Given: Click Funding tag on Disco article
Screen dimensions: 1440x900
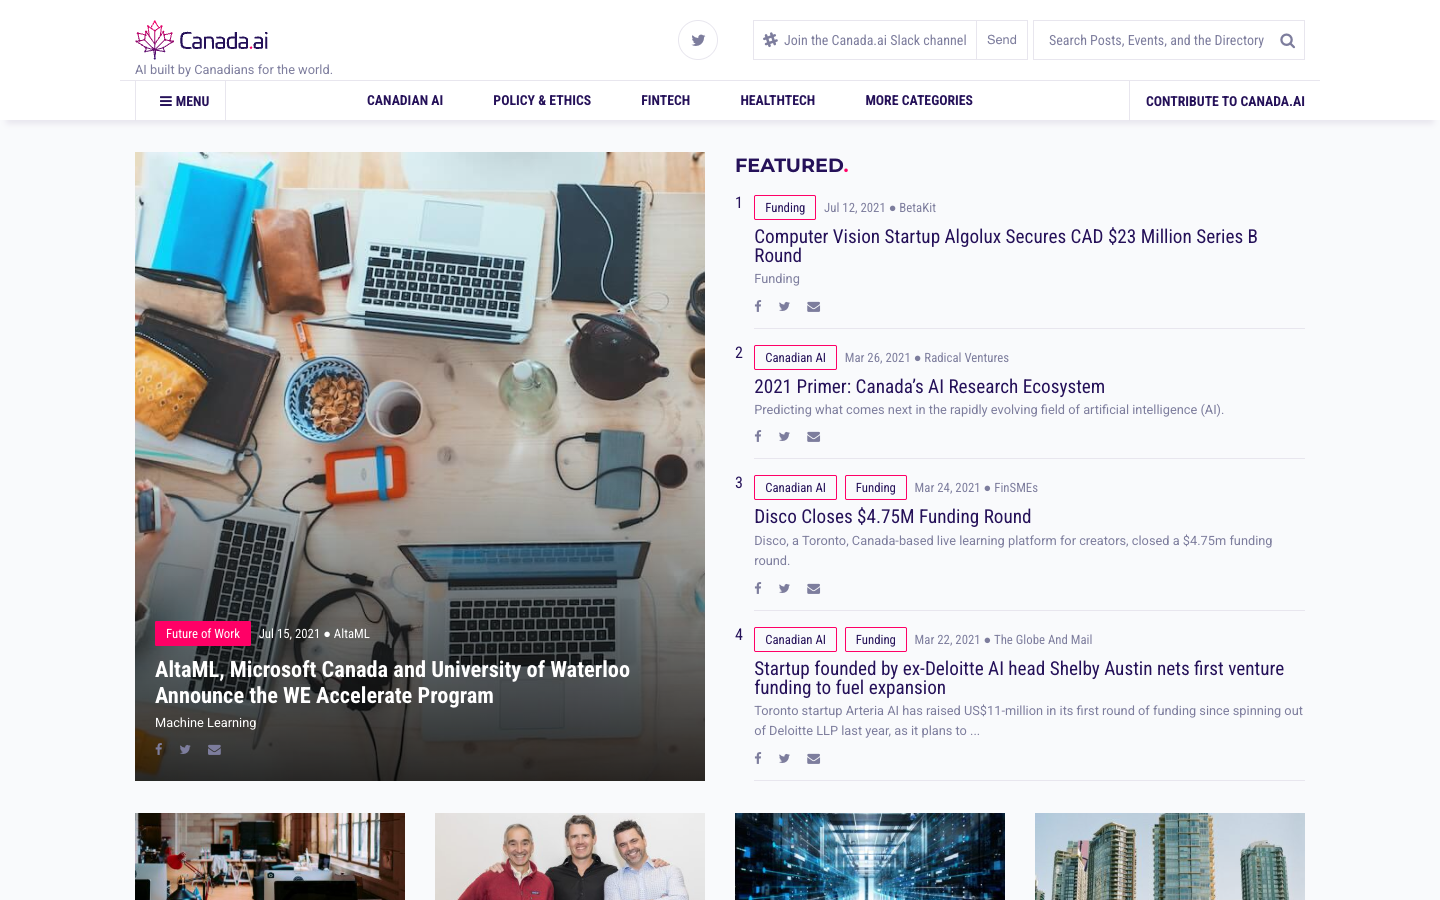Looking at the screenshot, I should 876,487.
